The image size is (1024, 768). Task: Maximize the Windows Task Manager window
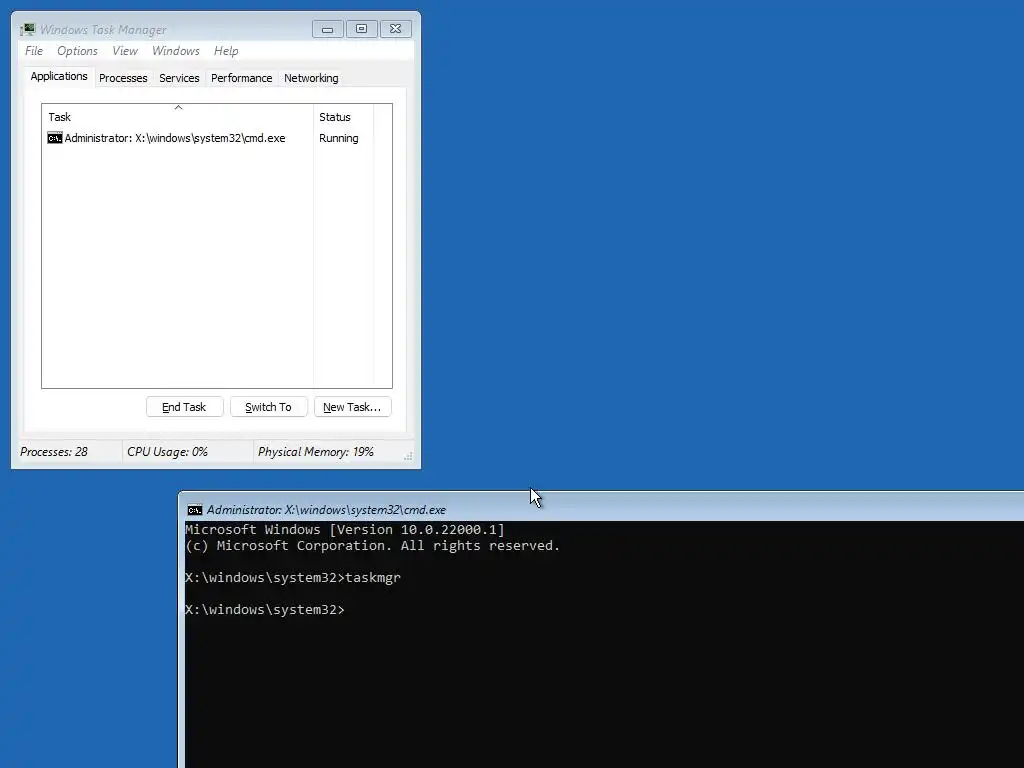click(362, 29)
